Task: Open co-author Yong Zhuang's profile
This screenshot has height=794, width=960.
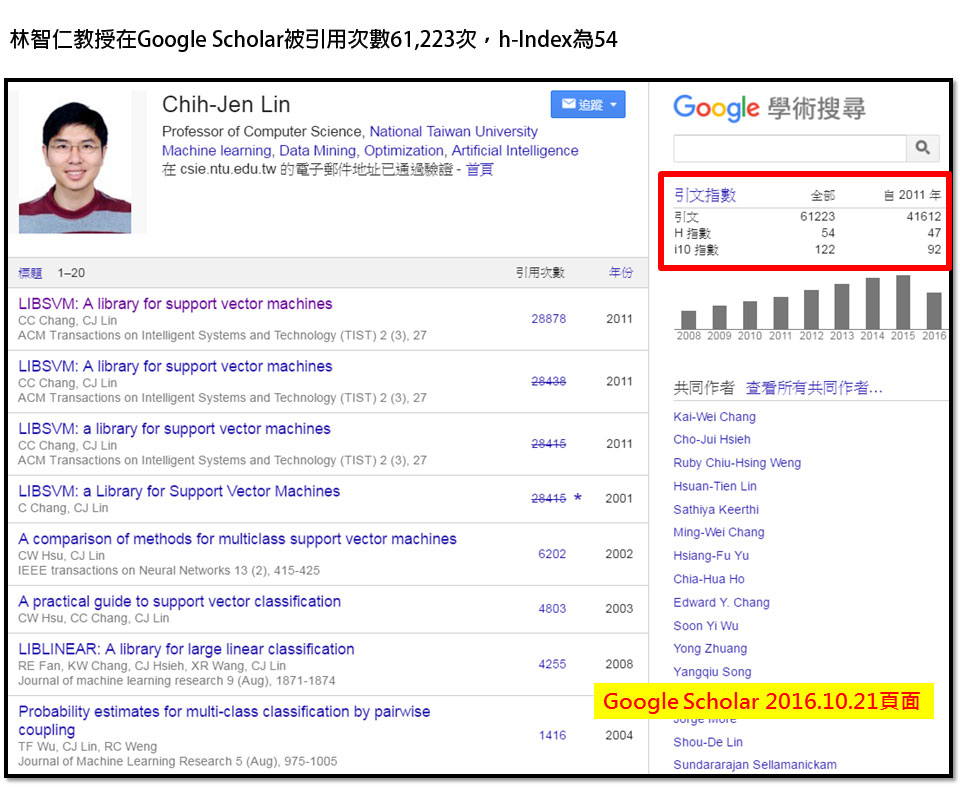Action: pyautogui.click(x=710, y=648)
